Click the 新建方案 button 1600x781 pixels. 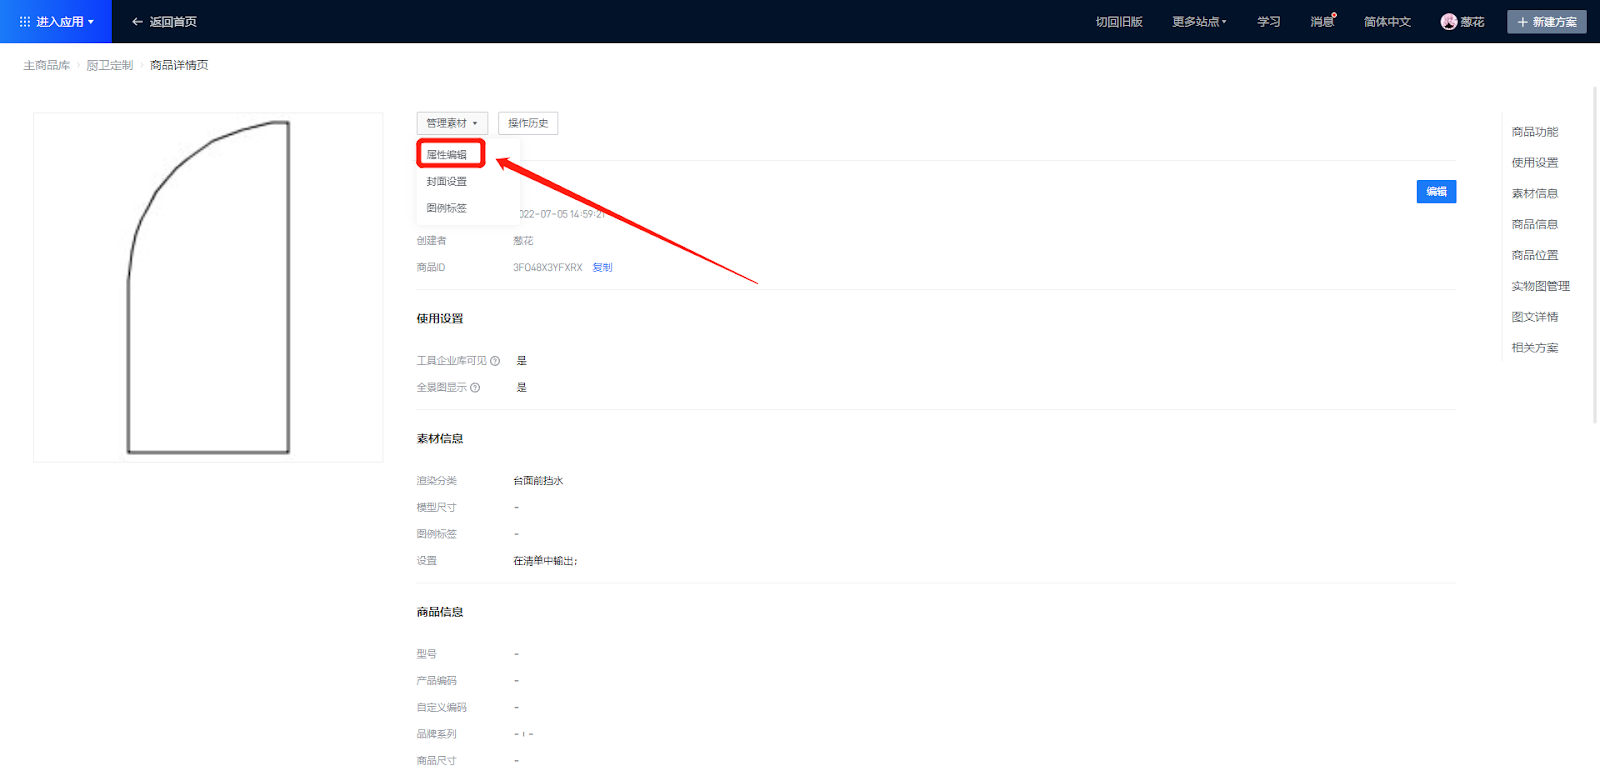pos(1547,21)
